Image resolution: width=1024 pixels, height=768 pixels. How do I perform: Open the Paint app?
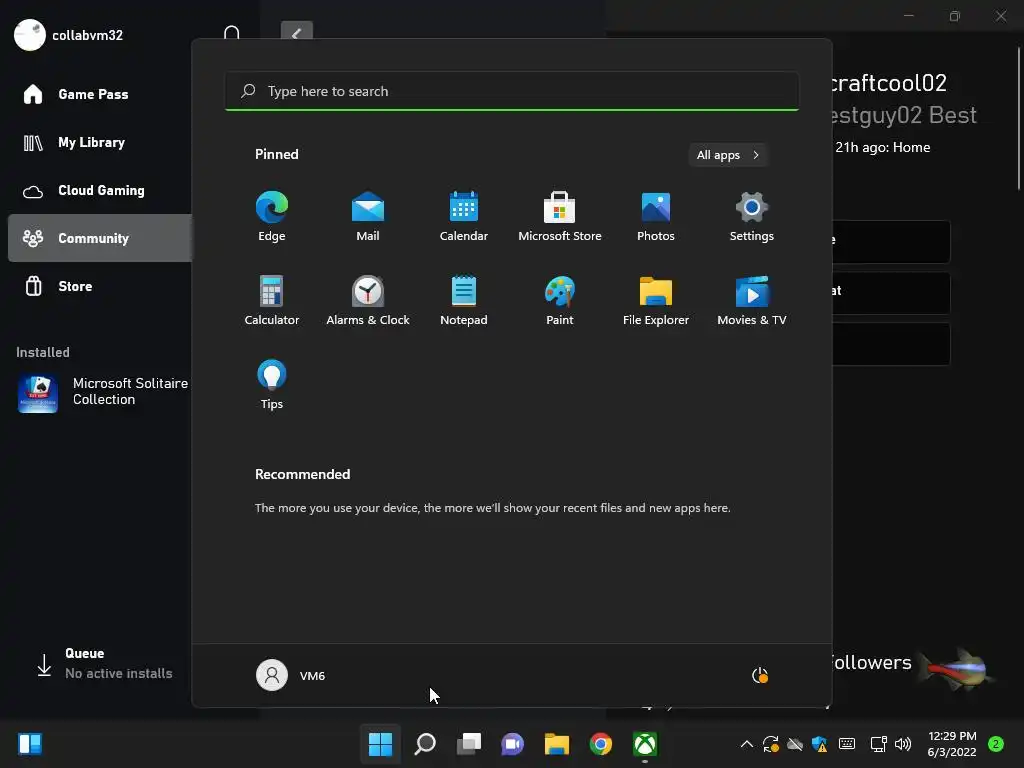(x=560, y=300)
